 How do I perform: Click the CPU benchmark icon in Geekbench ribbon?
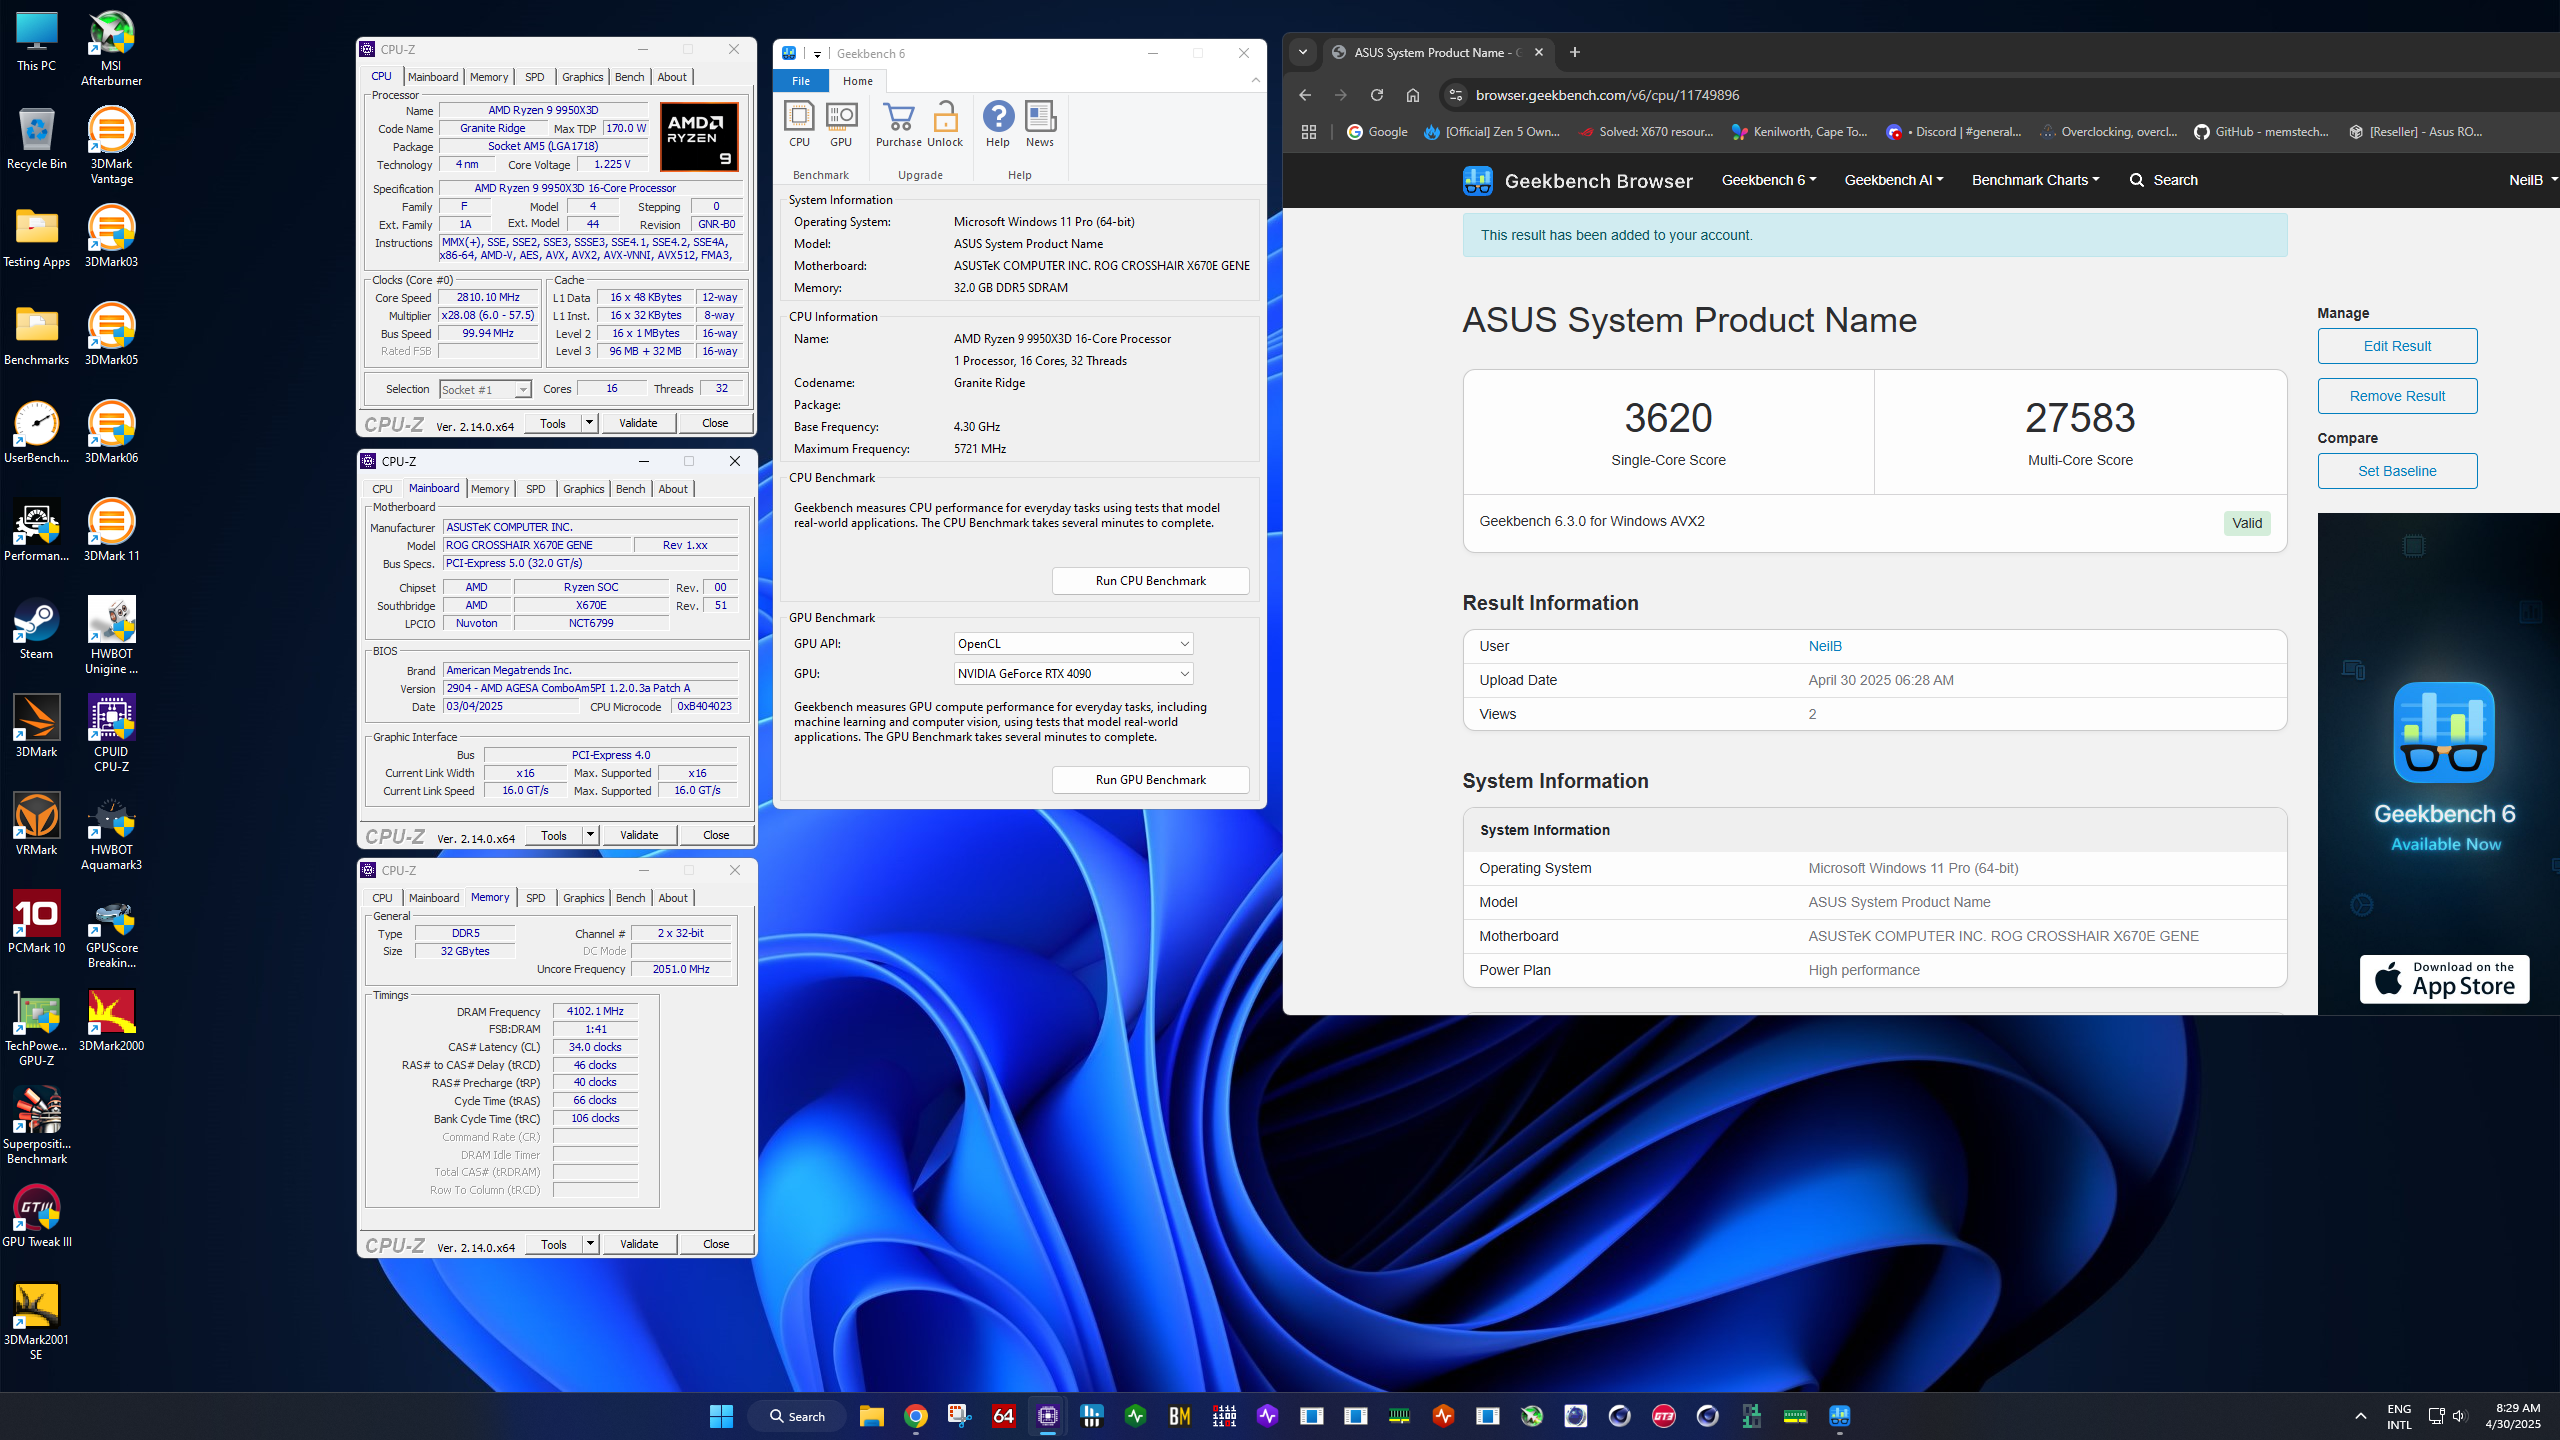click(799, 124)
